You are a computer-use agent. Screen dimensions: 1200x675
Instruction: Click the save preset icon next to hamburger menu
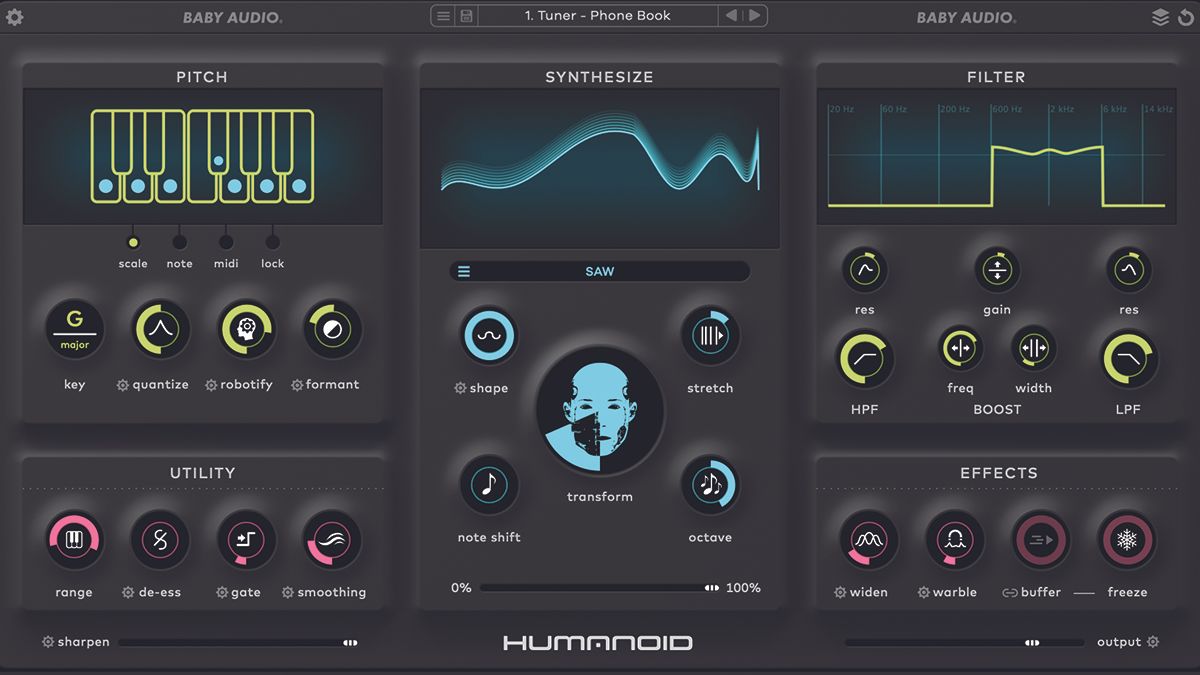tap(464, 15)
